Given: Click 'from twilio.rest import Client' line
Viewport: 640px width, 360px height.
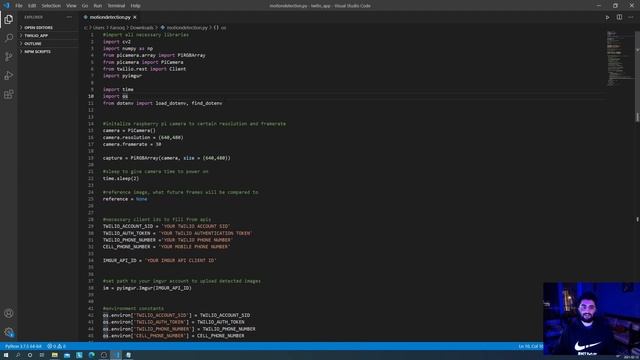Looking at the screenshot, I should pos(144,69).
